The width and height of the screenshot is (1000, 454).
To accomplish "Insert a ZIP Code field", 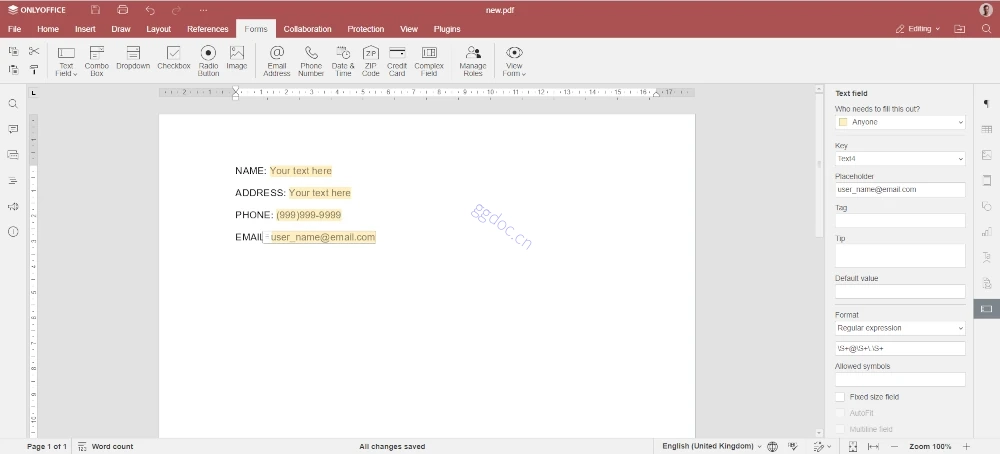I will (x=371, y=61).
